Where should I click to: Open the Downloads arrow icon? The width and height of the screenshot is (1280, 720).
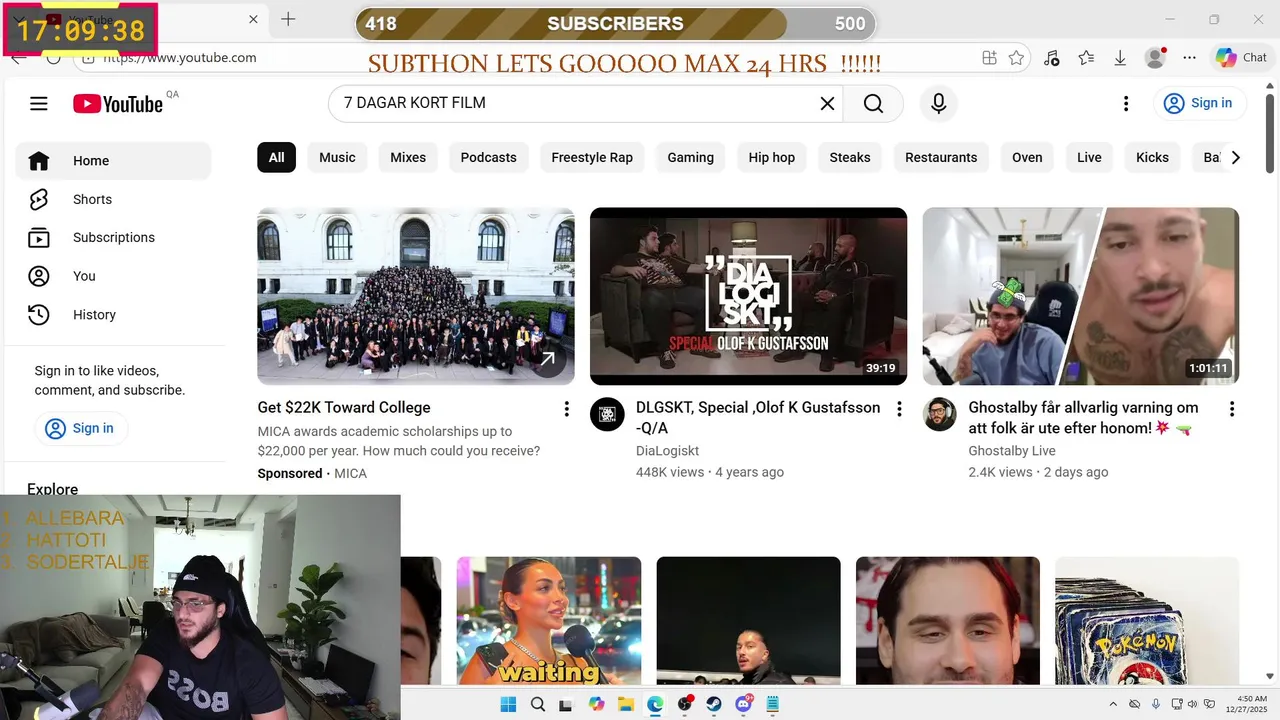click(x=1120, y=58)
